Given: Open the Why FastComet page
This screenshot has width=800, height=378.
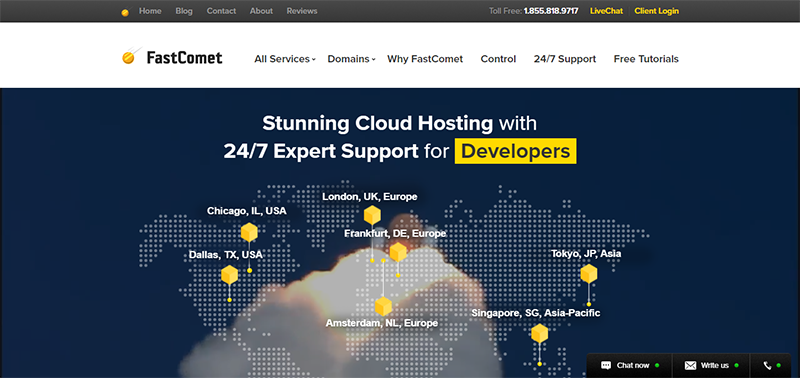Looking at the screenshot, I should (425, 59).
